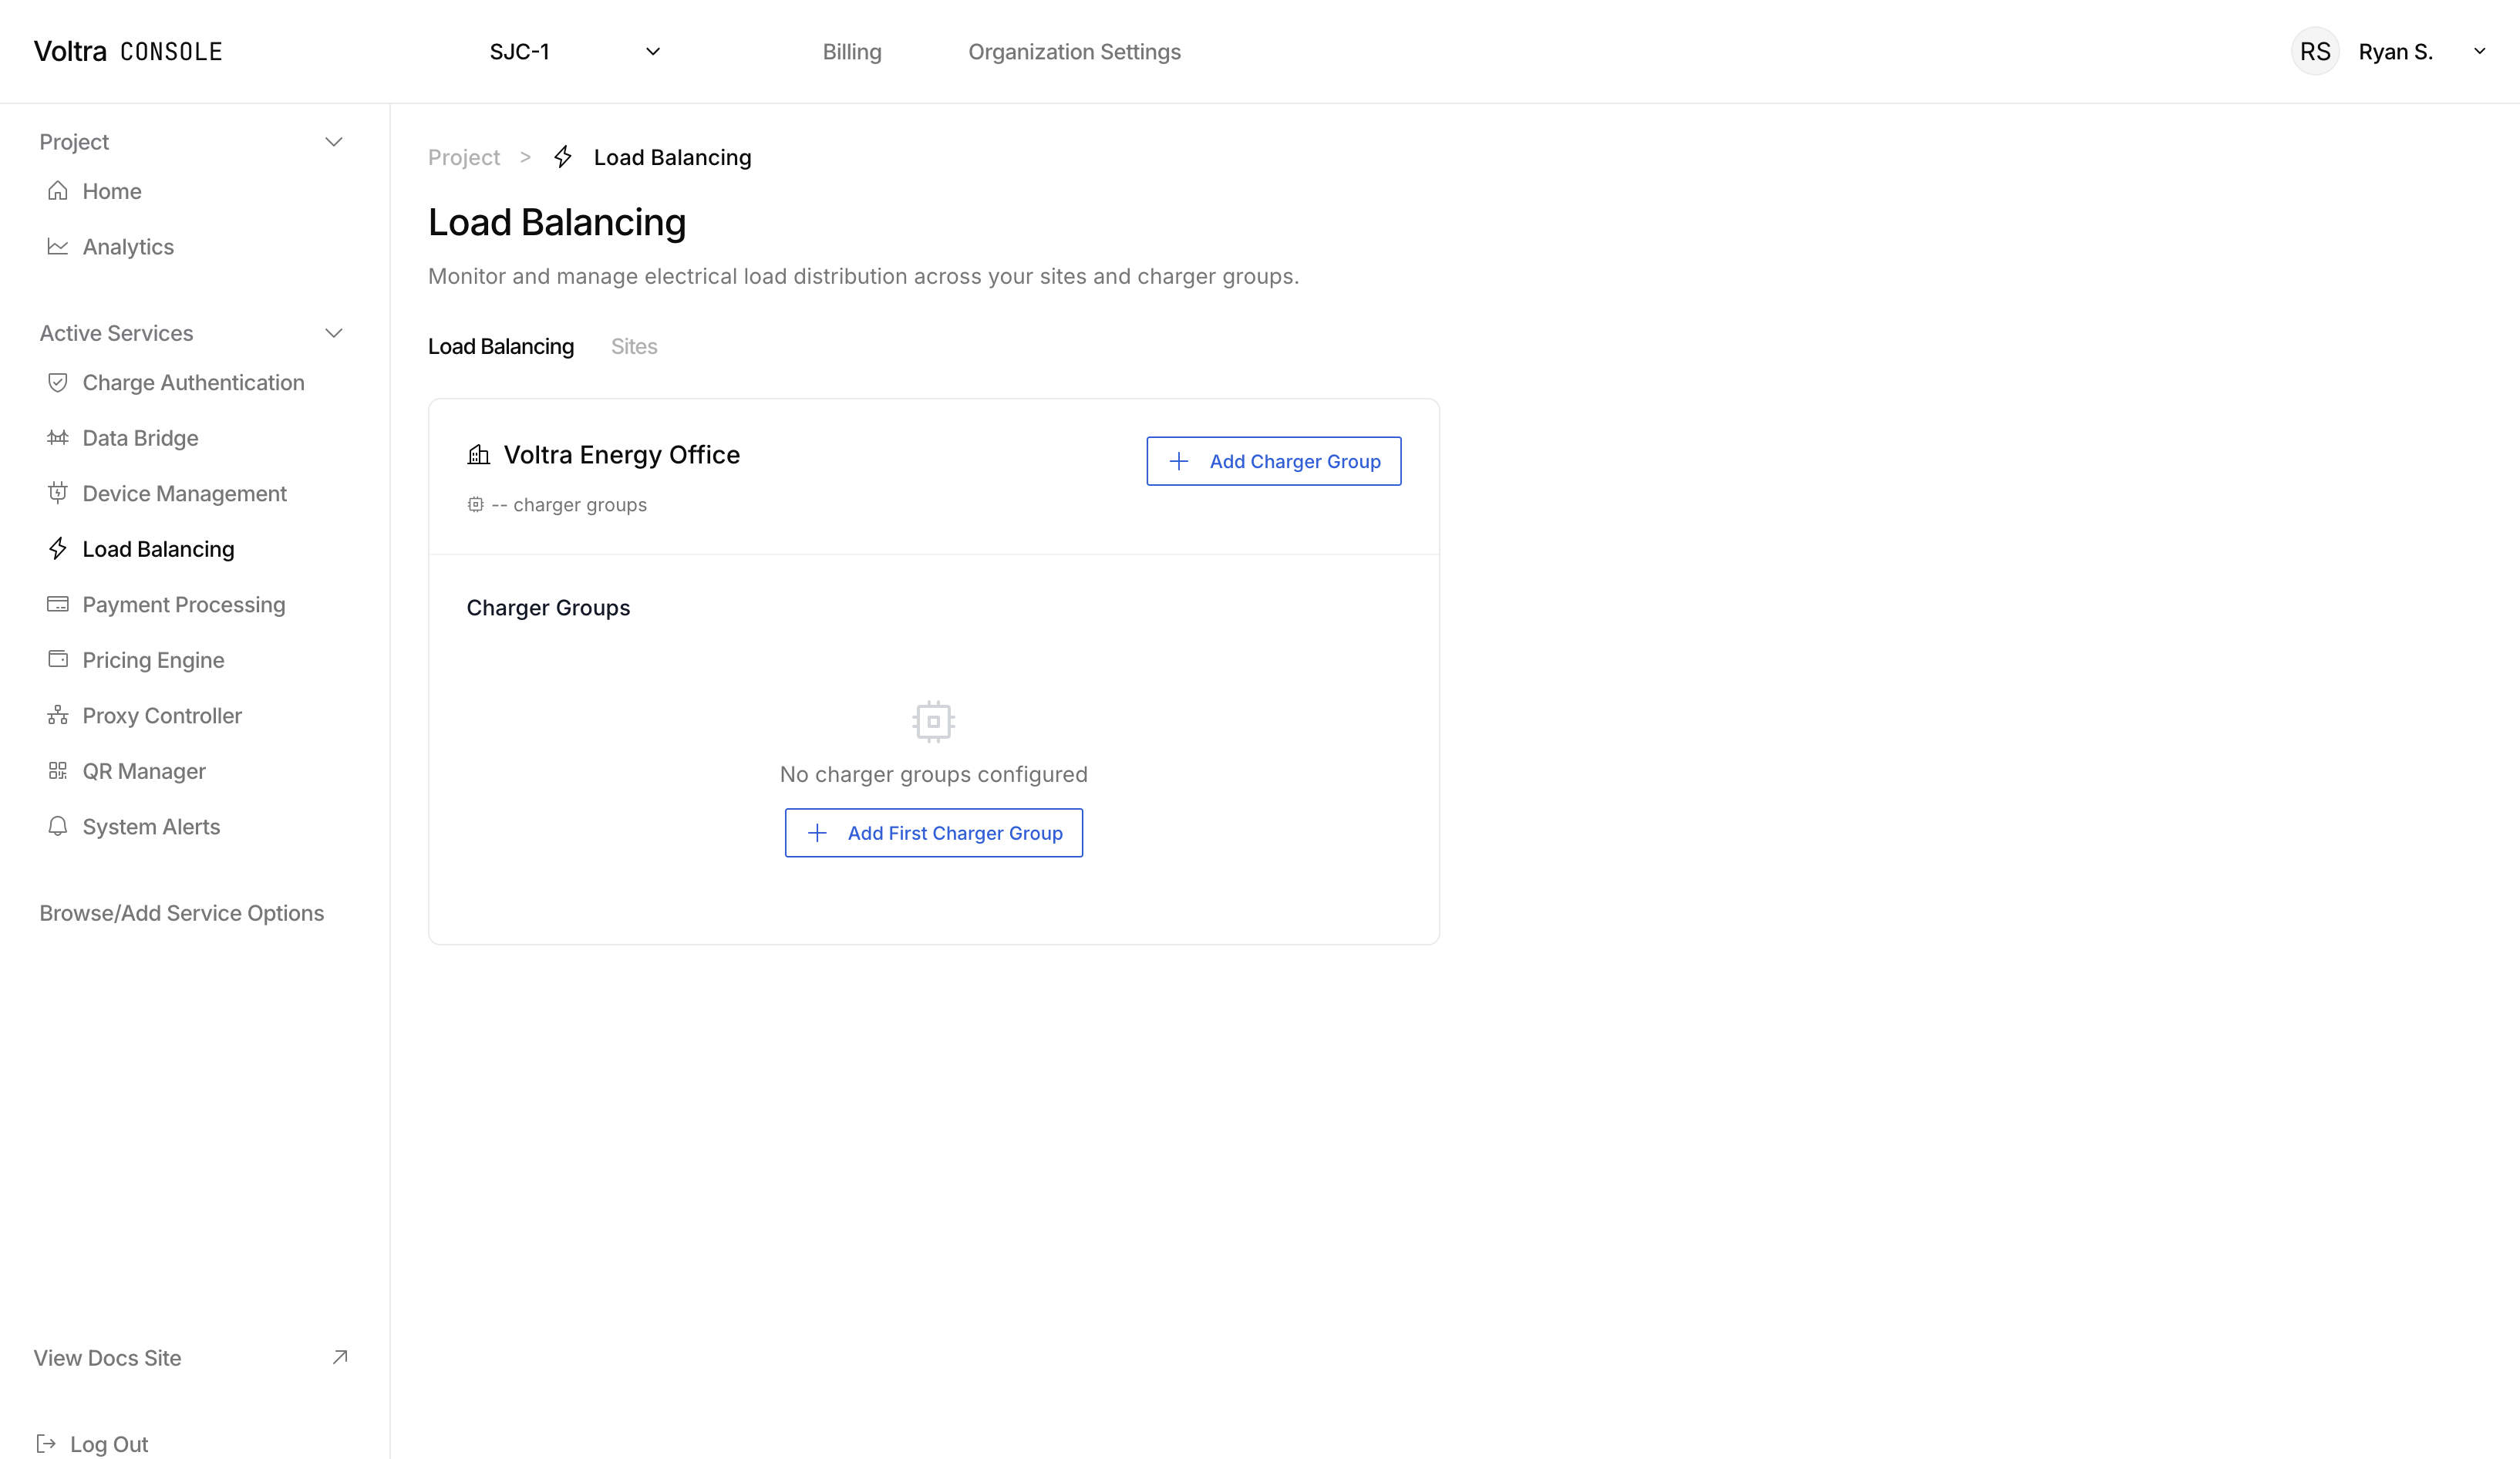The image size is (2520, 1459).
Task: Collapse the Project section in the sidebar
Action: tap(334, 141)
